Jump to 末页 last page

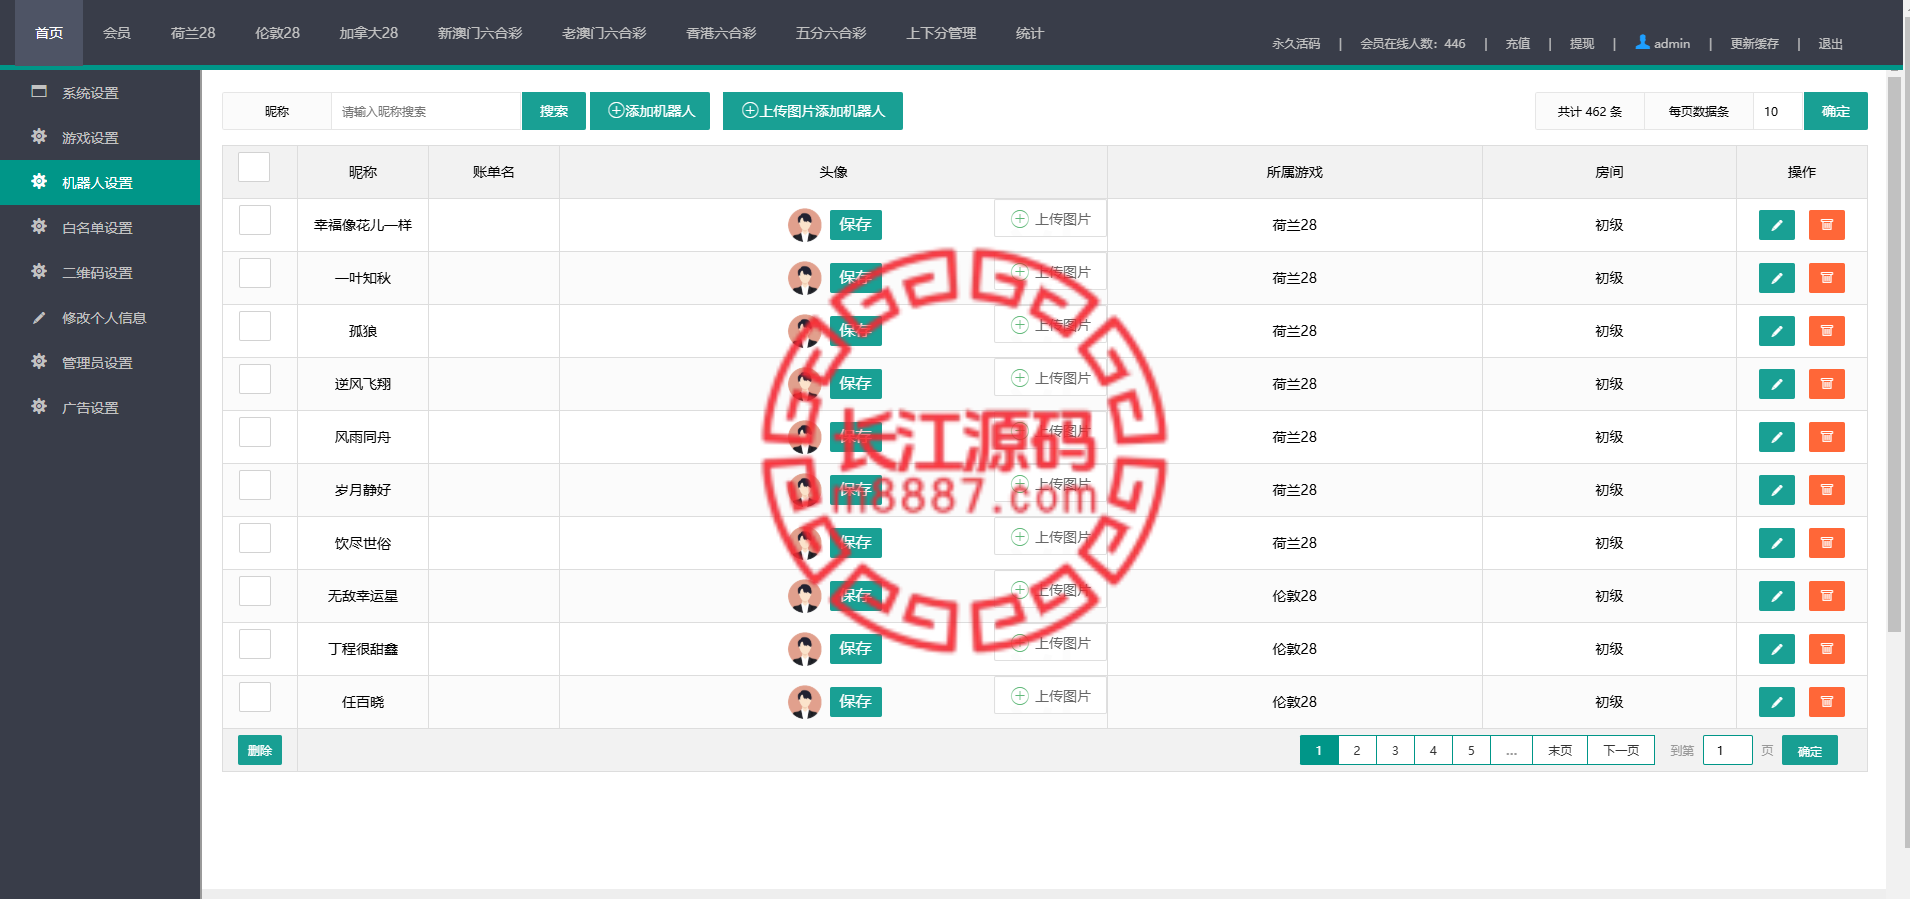click(1560, 750)
